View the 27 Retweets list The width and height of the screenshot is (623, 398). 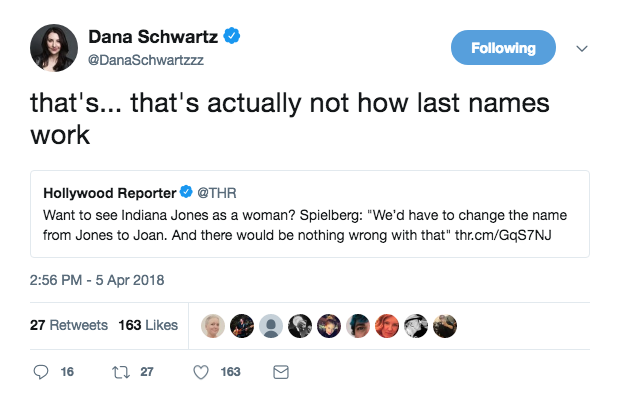[69, 325]
